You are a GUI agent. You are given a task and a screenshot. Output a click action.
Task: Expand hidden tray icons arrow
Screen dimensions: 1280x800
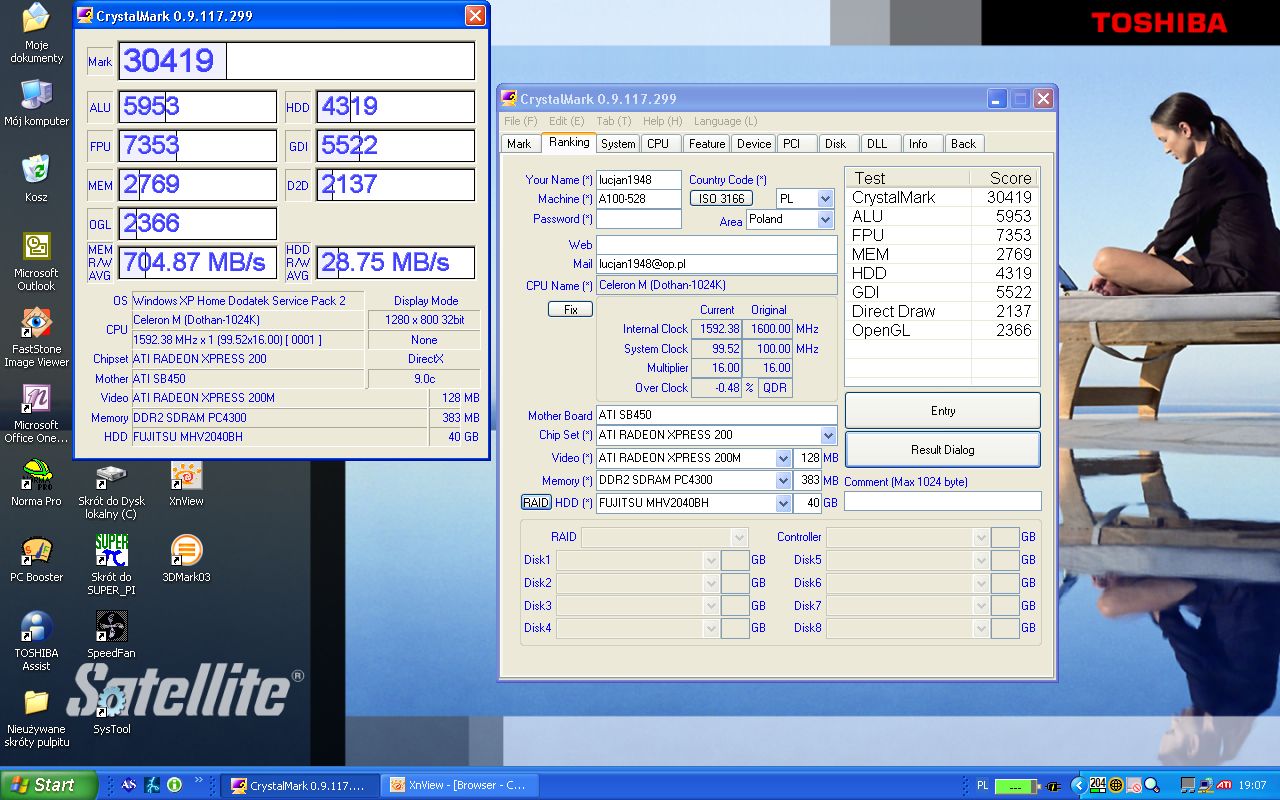[x=1076, y=785]
